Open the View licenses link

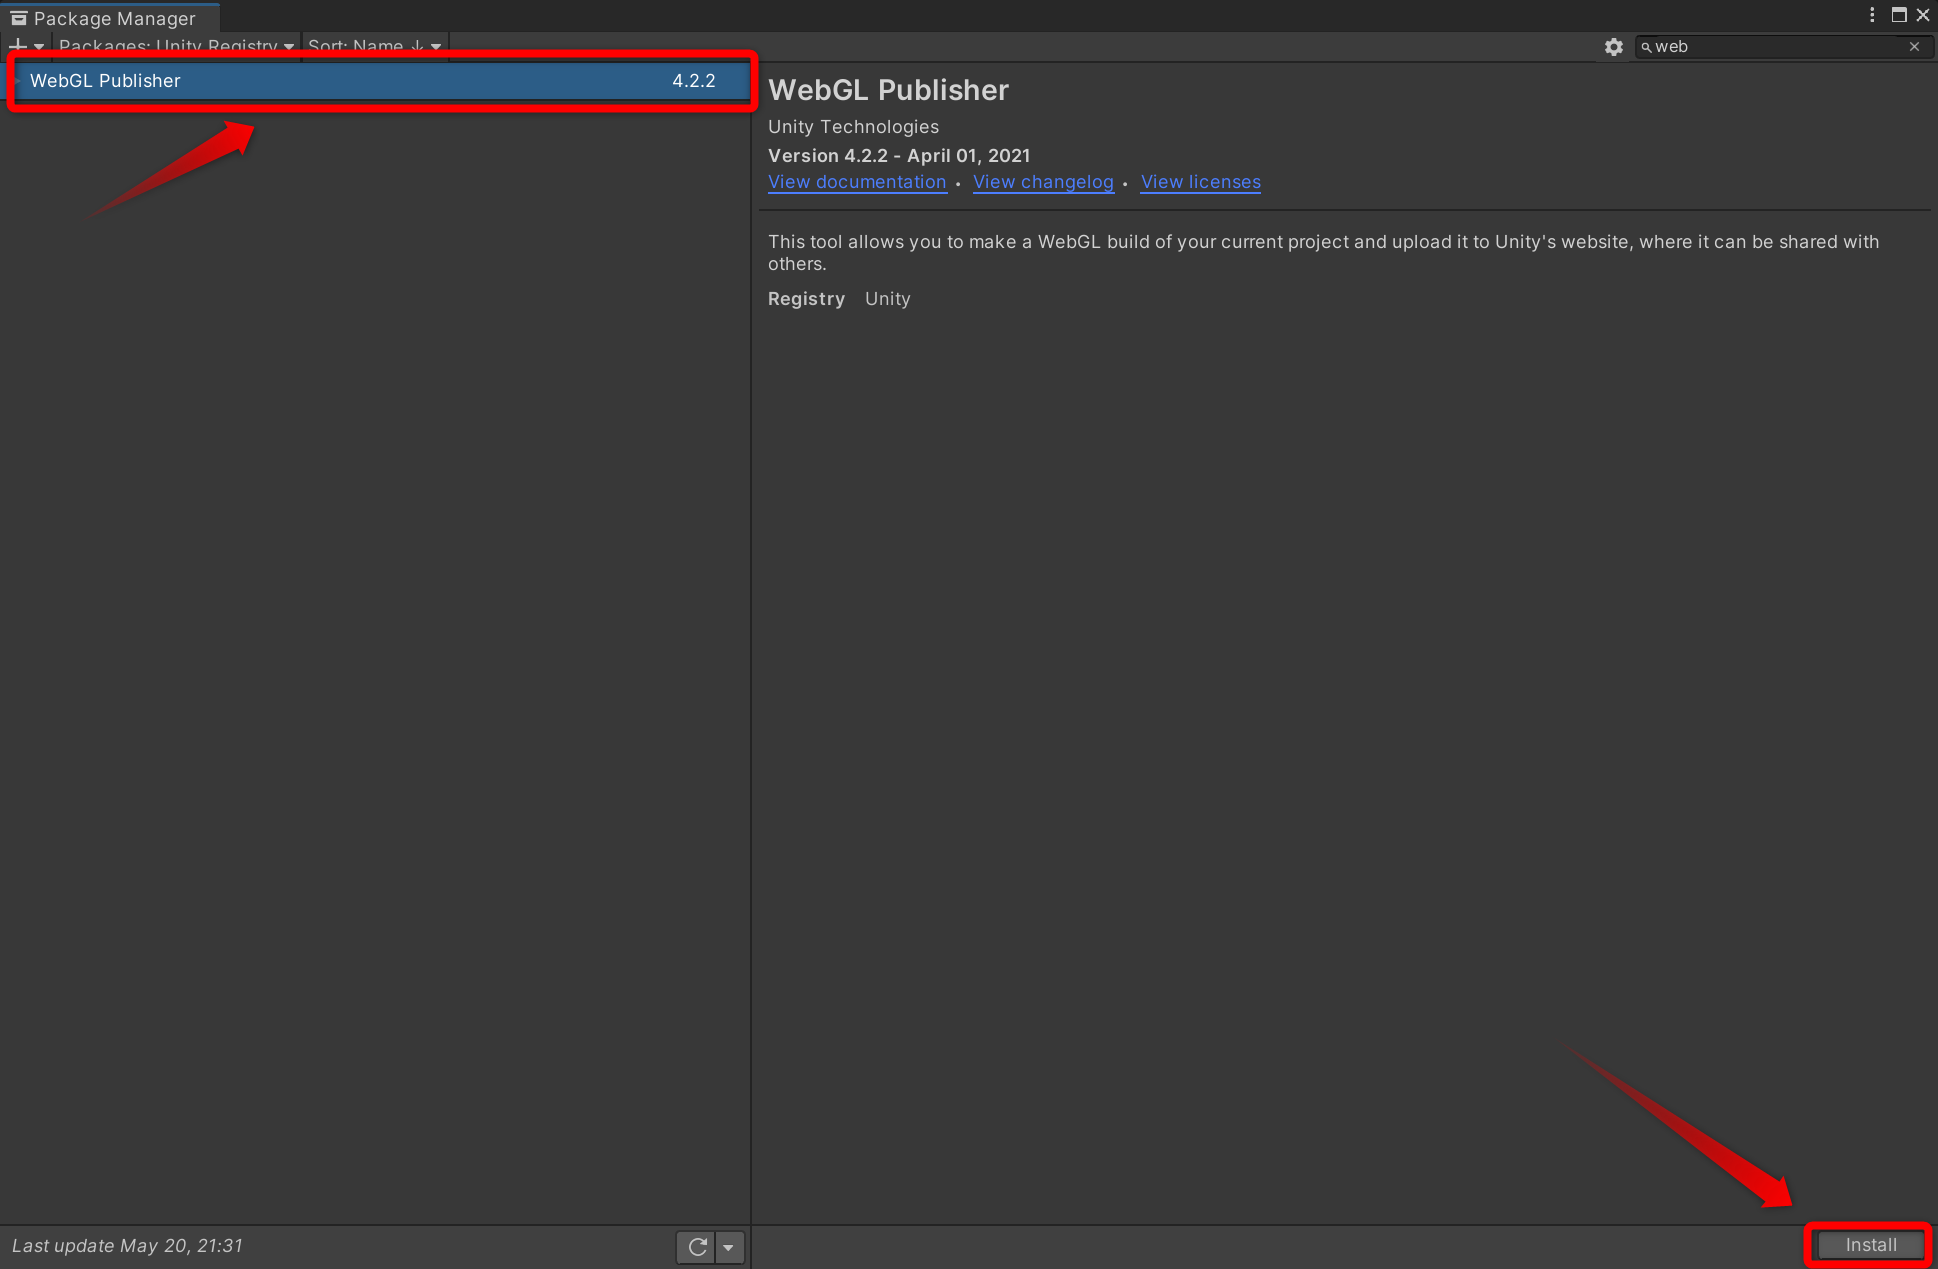click(x=1200, y=182)
